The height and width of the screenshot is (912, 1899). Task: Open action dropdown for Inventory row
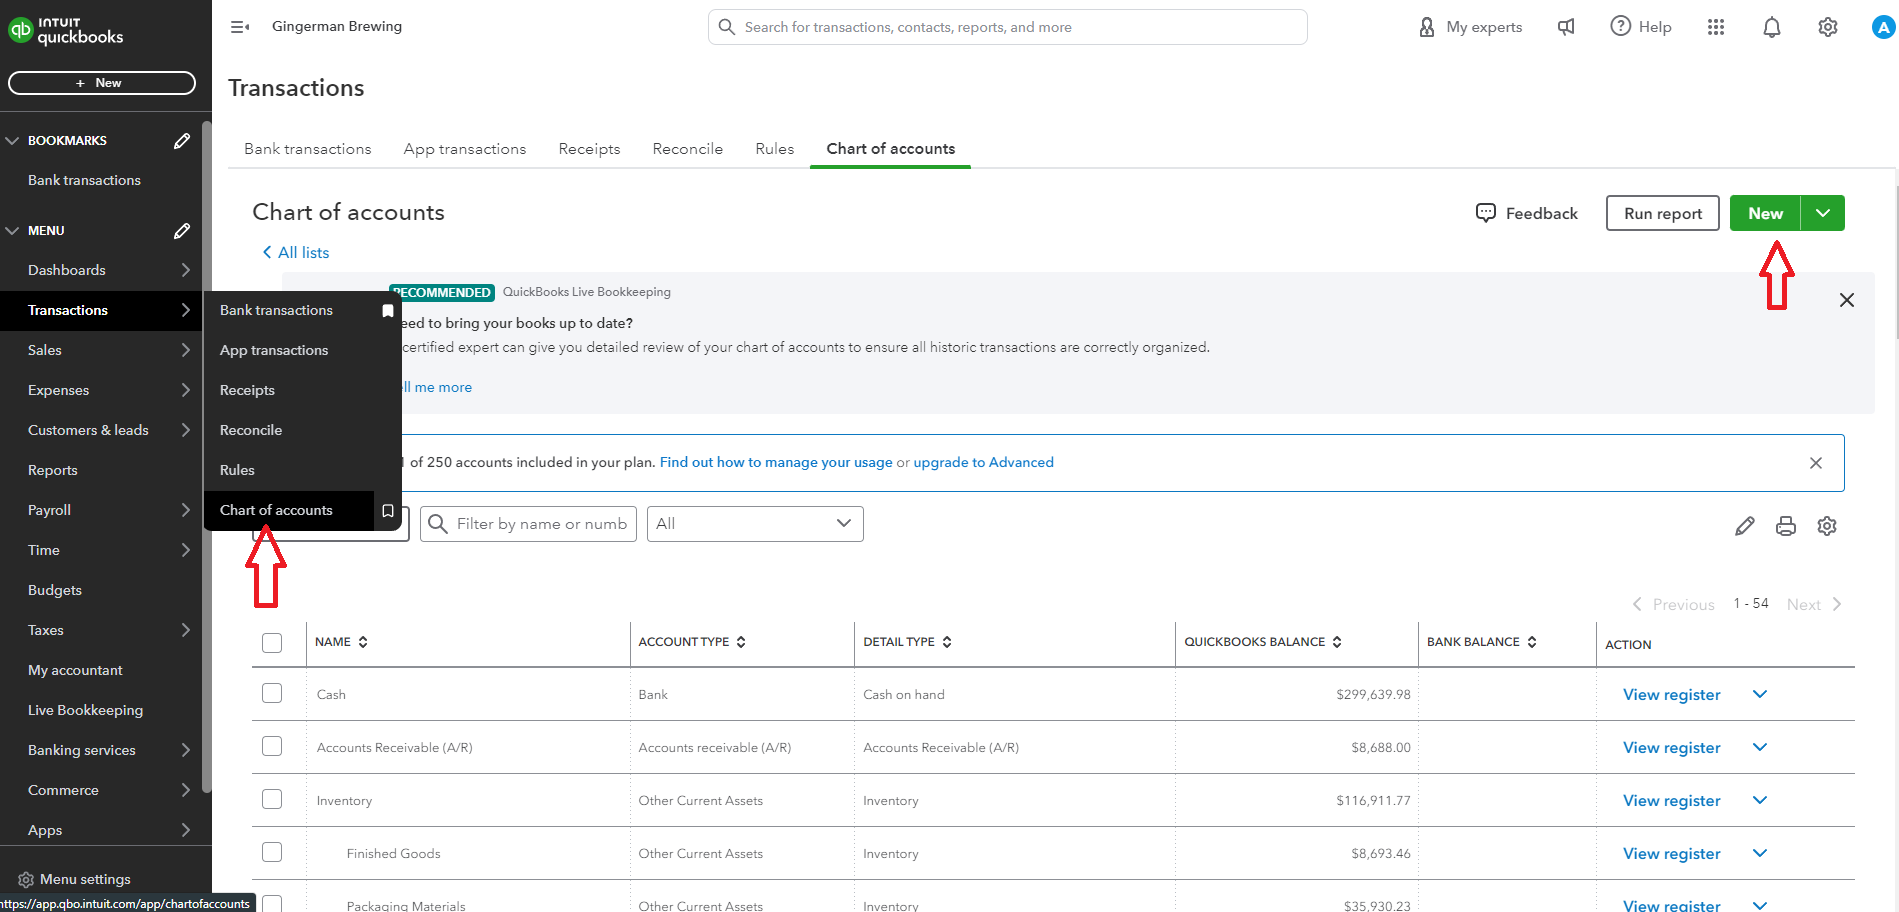(1760, 800)
